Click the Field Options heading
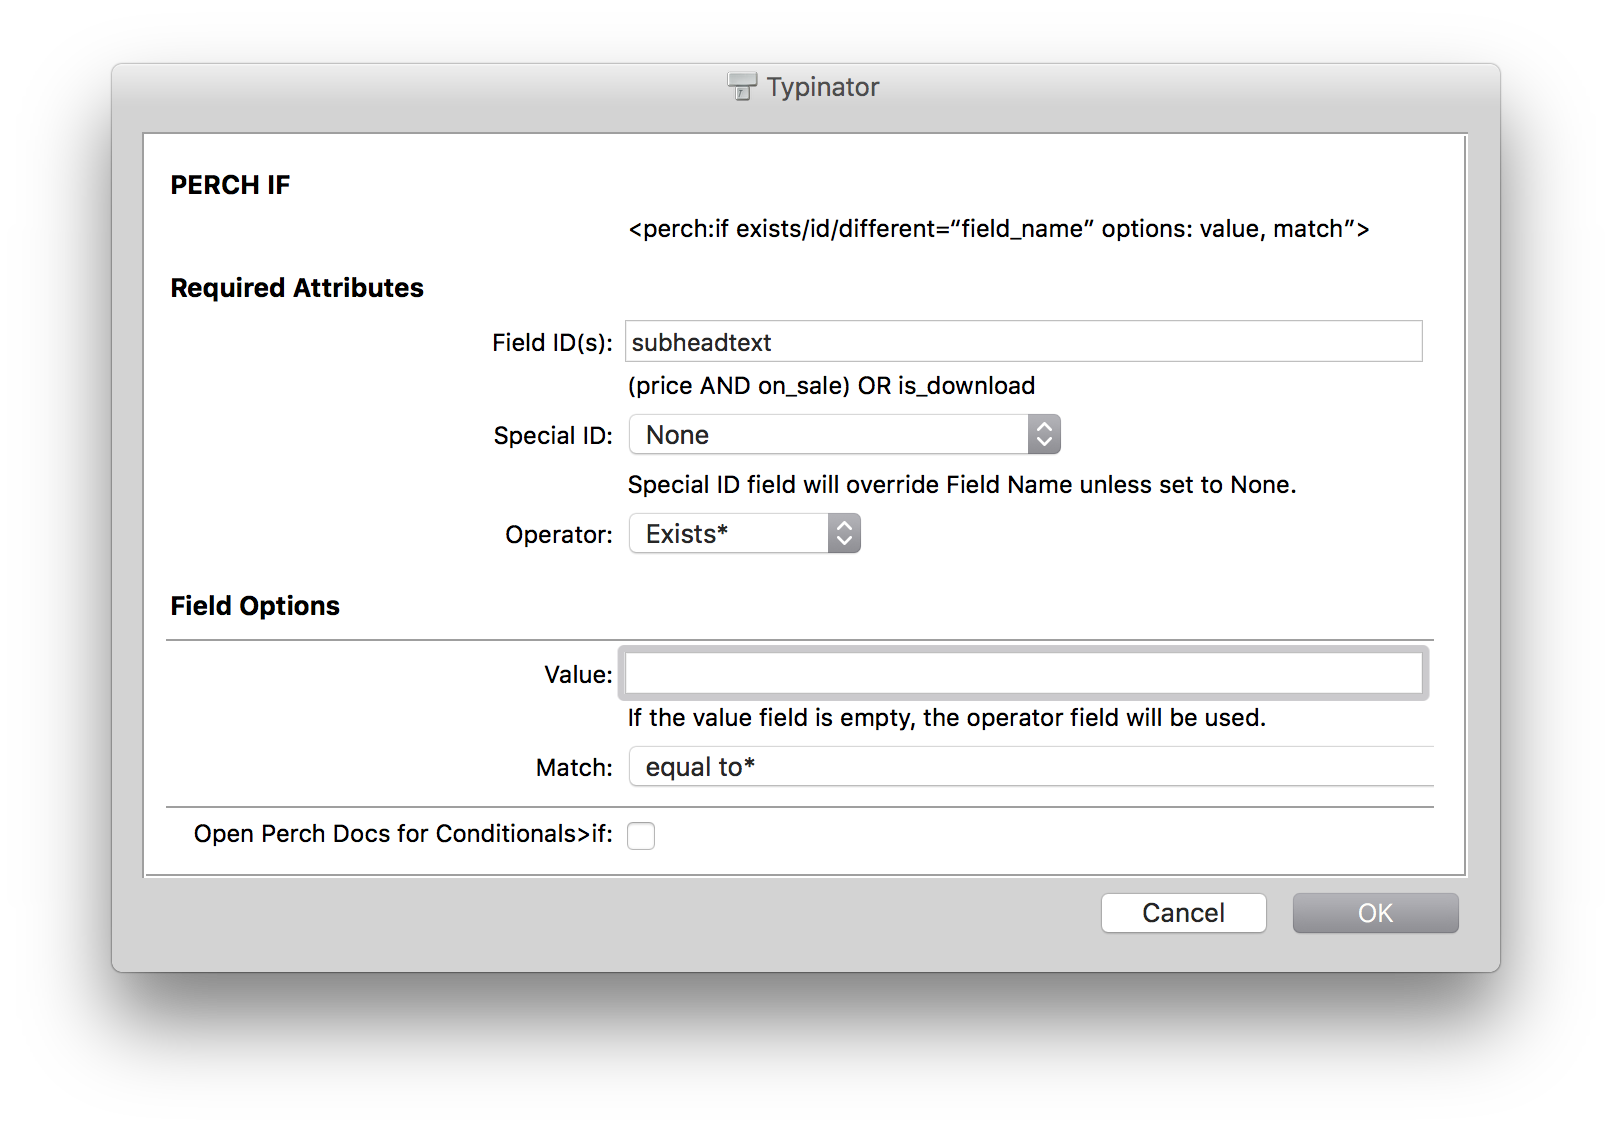This screenshot has width=1612, height=1132. tap(255, 606)
